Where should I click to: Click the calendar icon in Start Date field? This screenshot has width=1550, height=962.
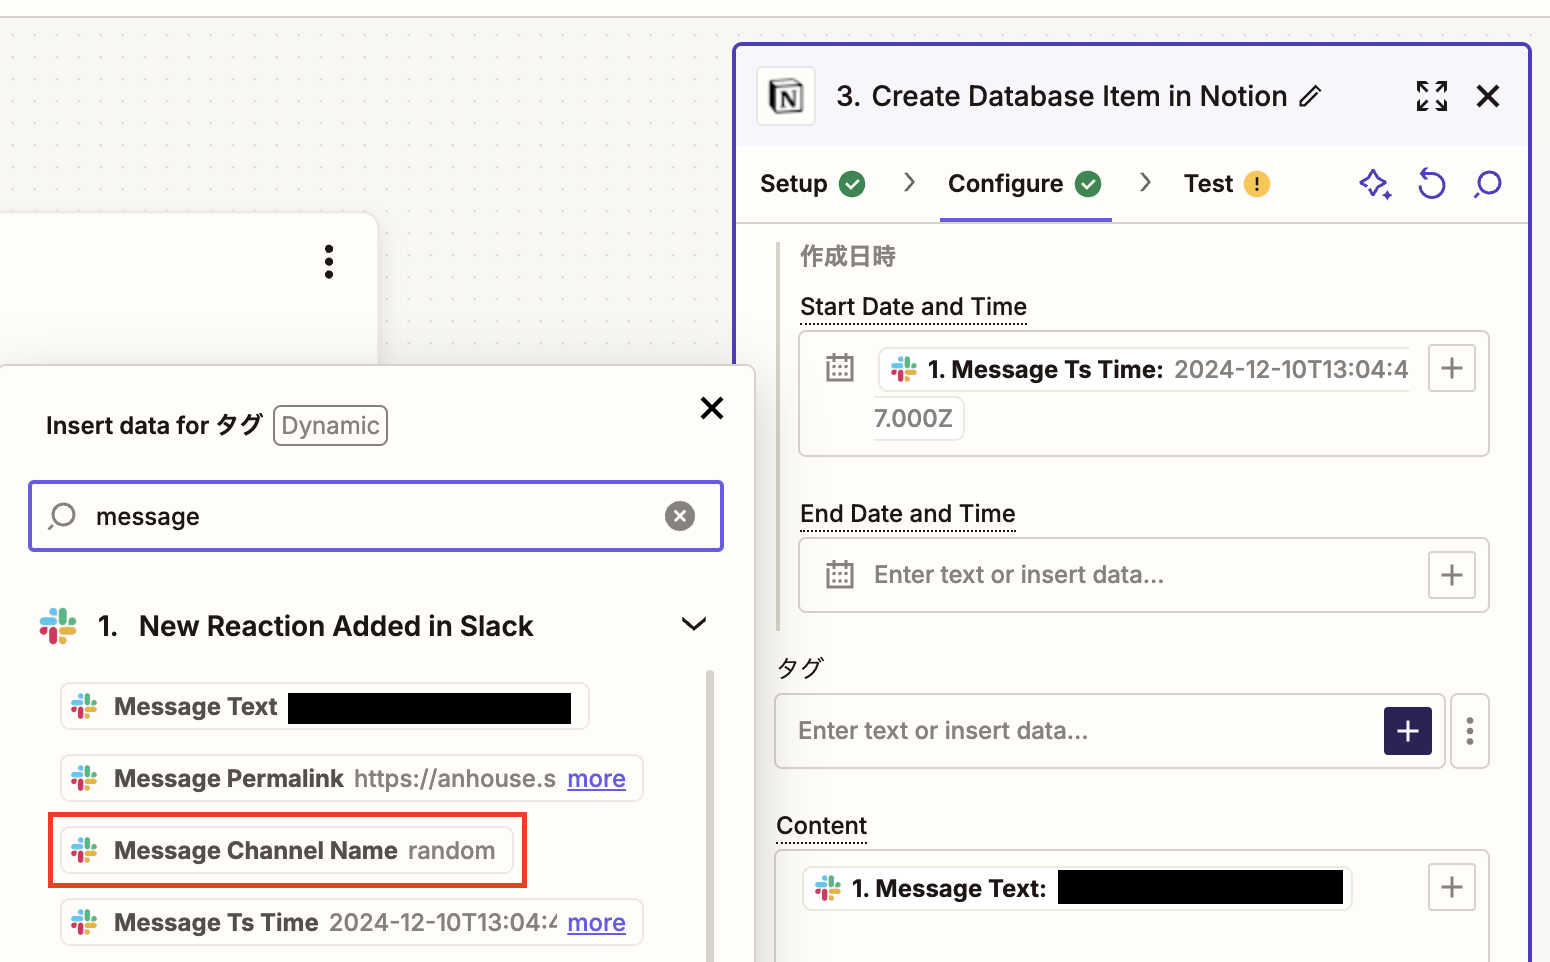pyautogui.click(x=840, y=368)
